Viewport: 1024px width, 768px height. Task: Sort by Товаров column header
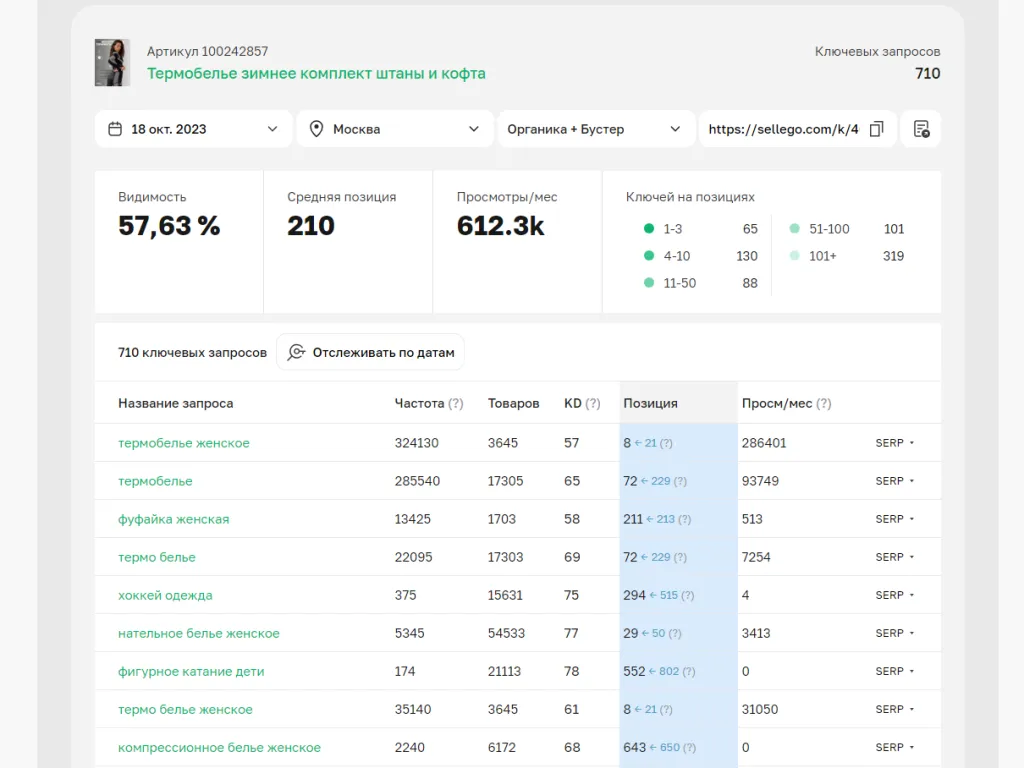click(x=513, y=404)
